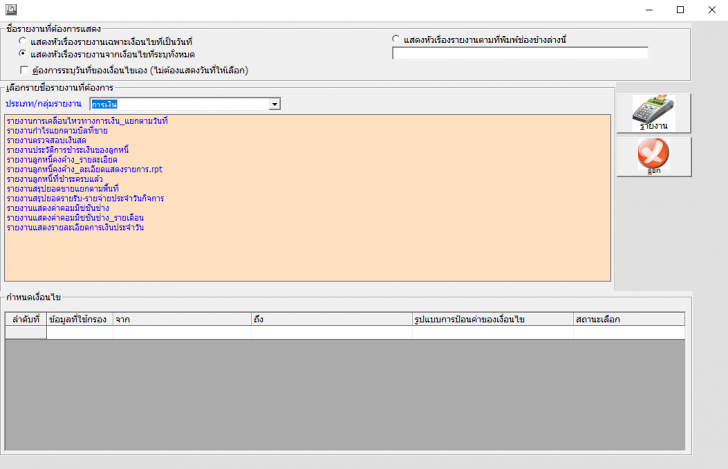Click the จาก column header
Viewport: 728px width, 469px height.
pyautogui.click(x=182, y=319)
